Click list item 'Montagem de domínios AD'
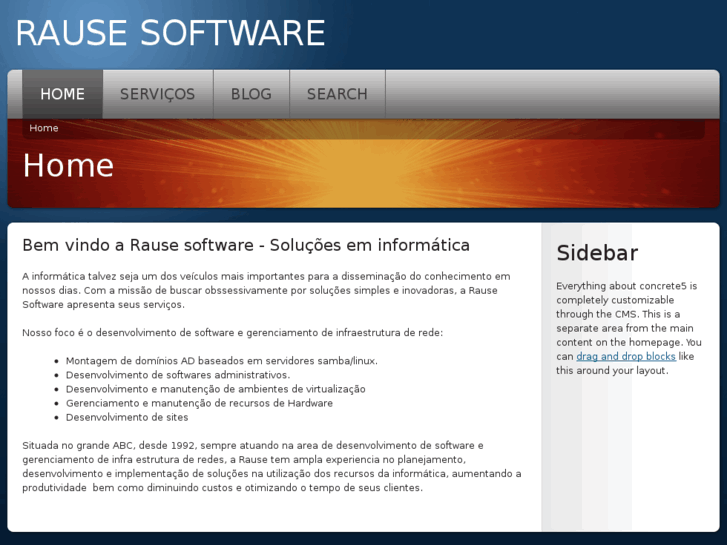Screen dimensions: 727x545 click(222, 360)
